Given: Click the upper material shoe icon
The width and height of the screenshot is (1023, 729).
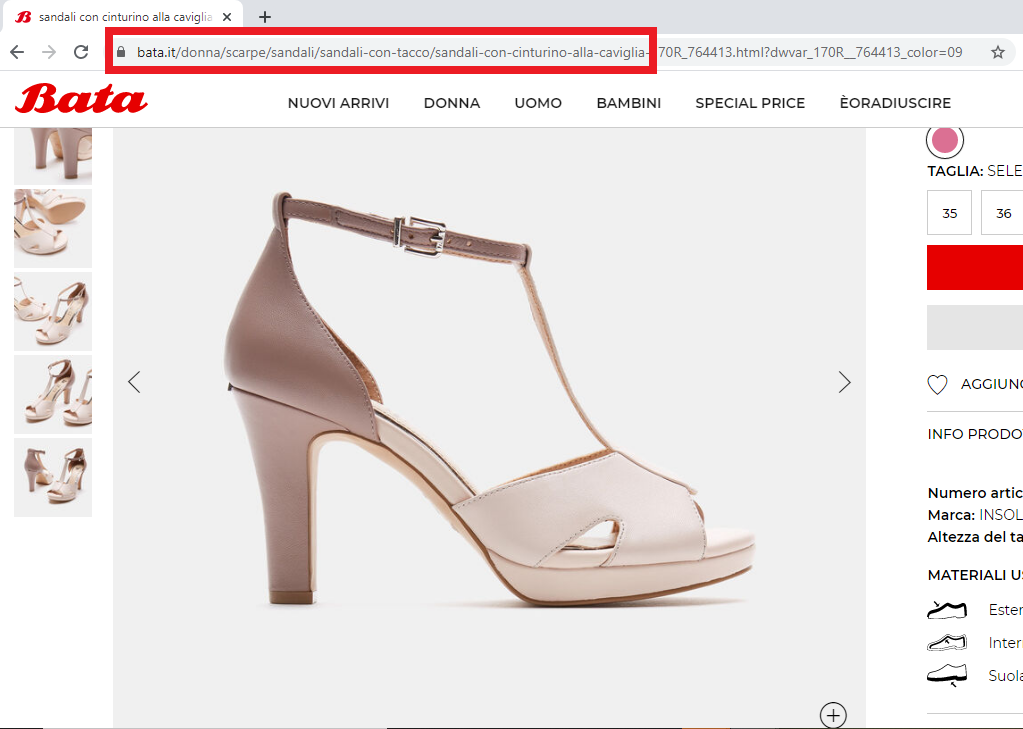Looking at the screenshot, I should point(947,610).
